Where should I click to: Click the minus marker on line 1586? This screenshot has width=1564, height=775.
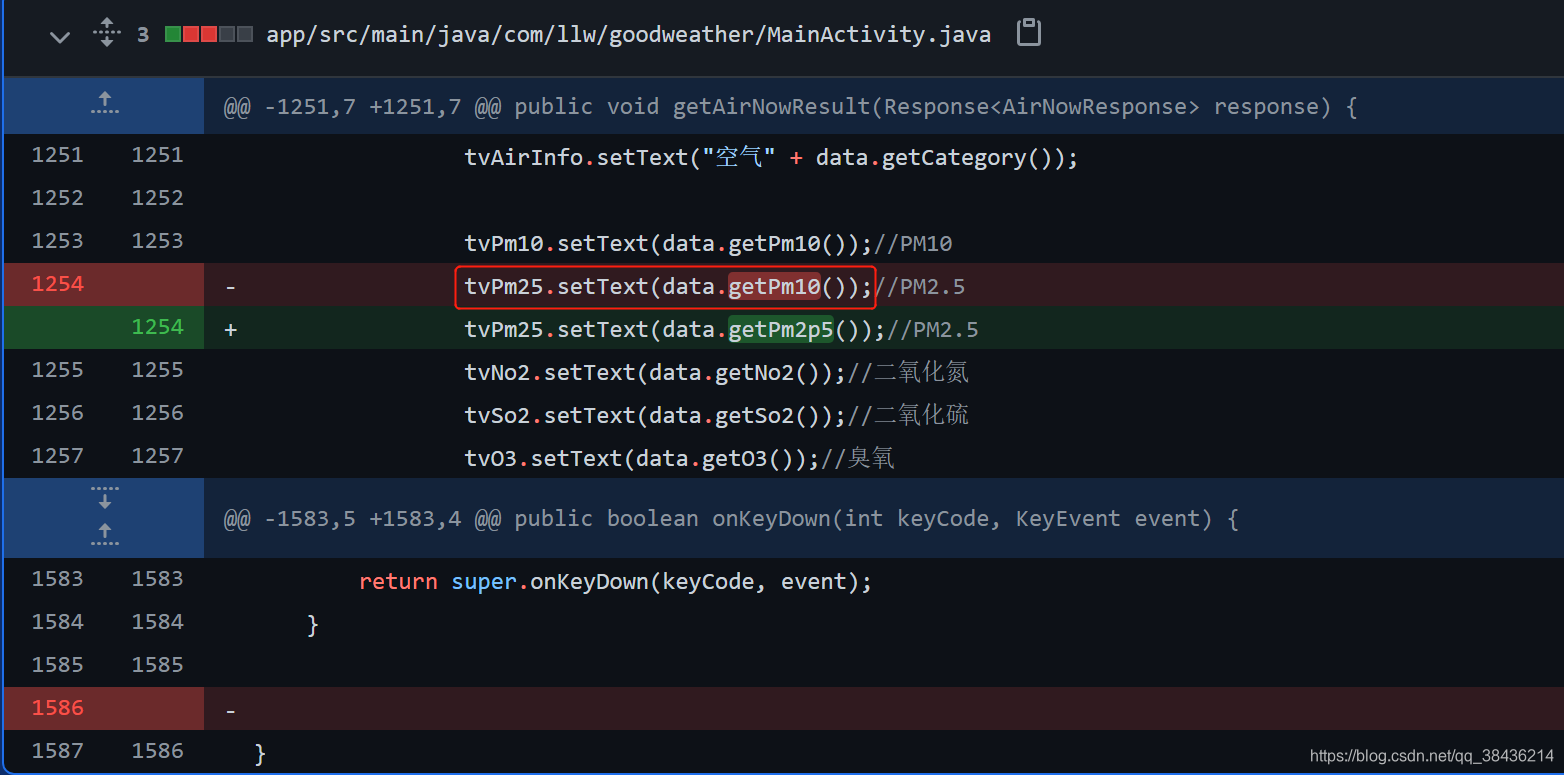[231, 711]
